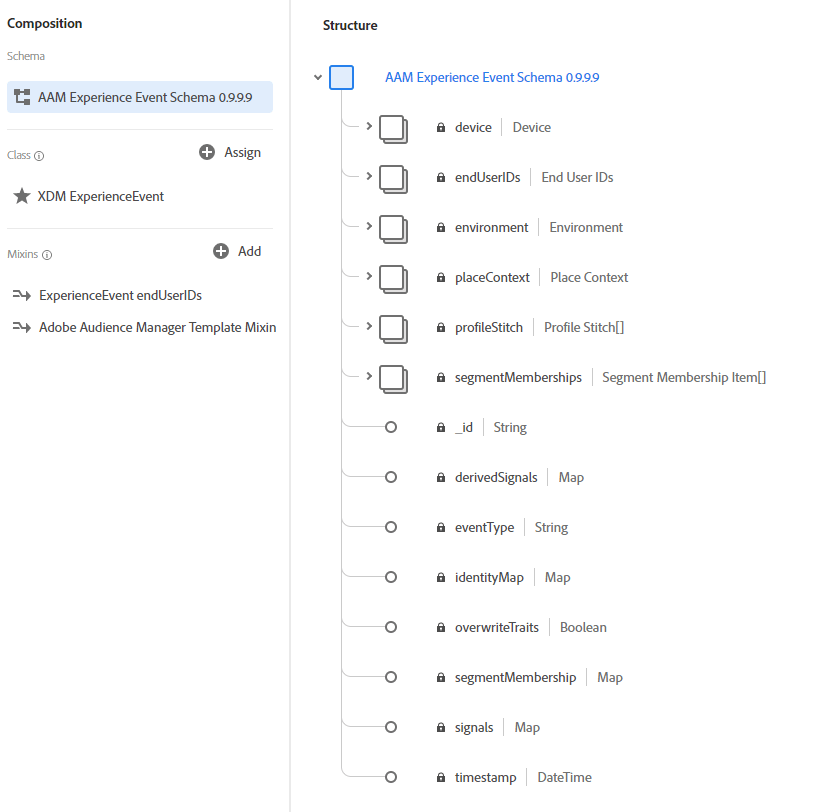This screenshot has height=812, width=840.
Task: Collapse the root schema node chevron
Action: coord(318,77)
